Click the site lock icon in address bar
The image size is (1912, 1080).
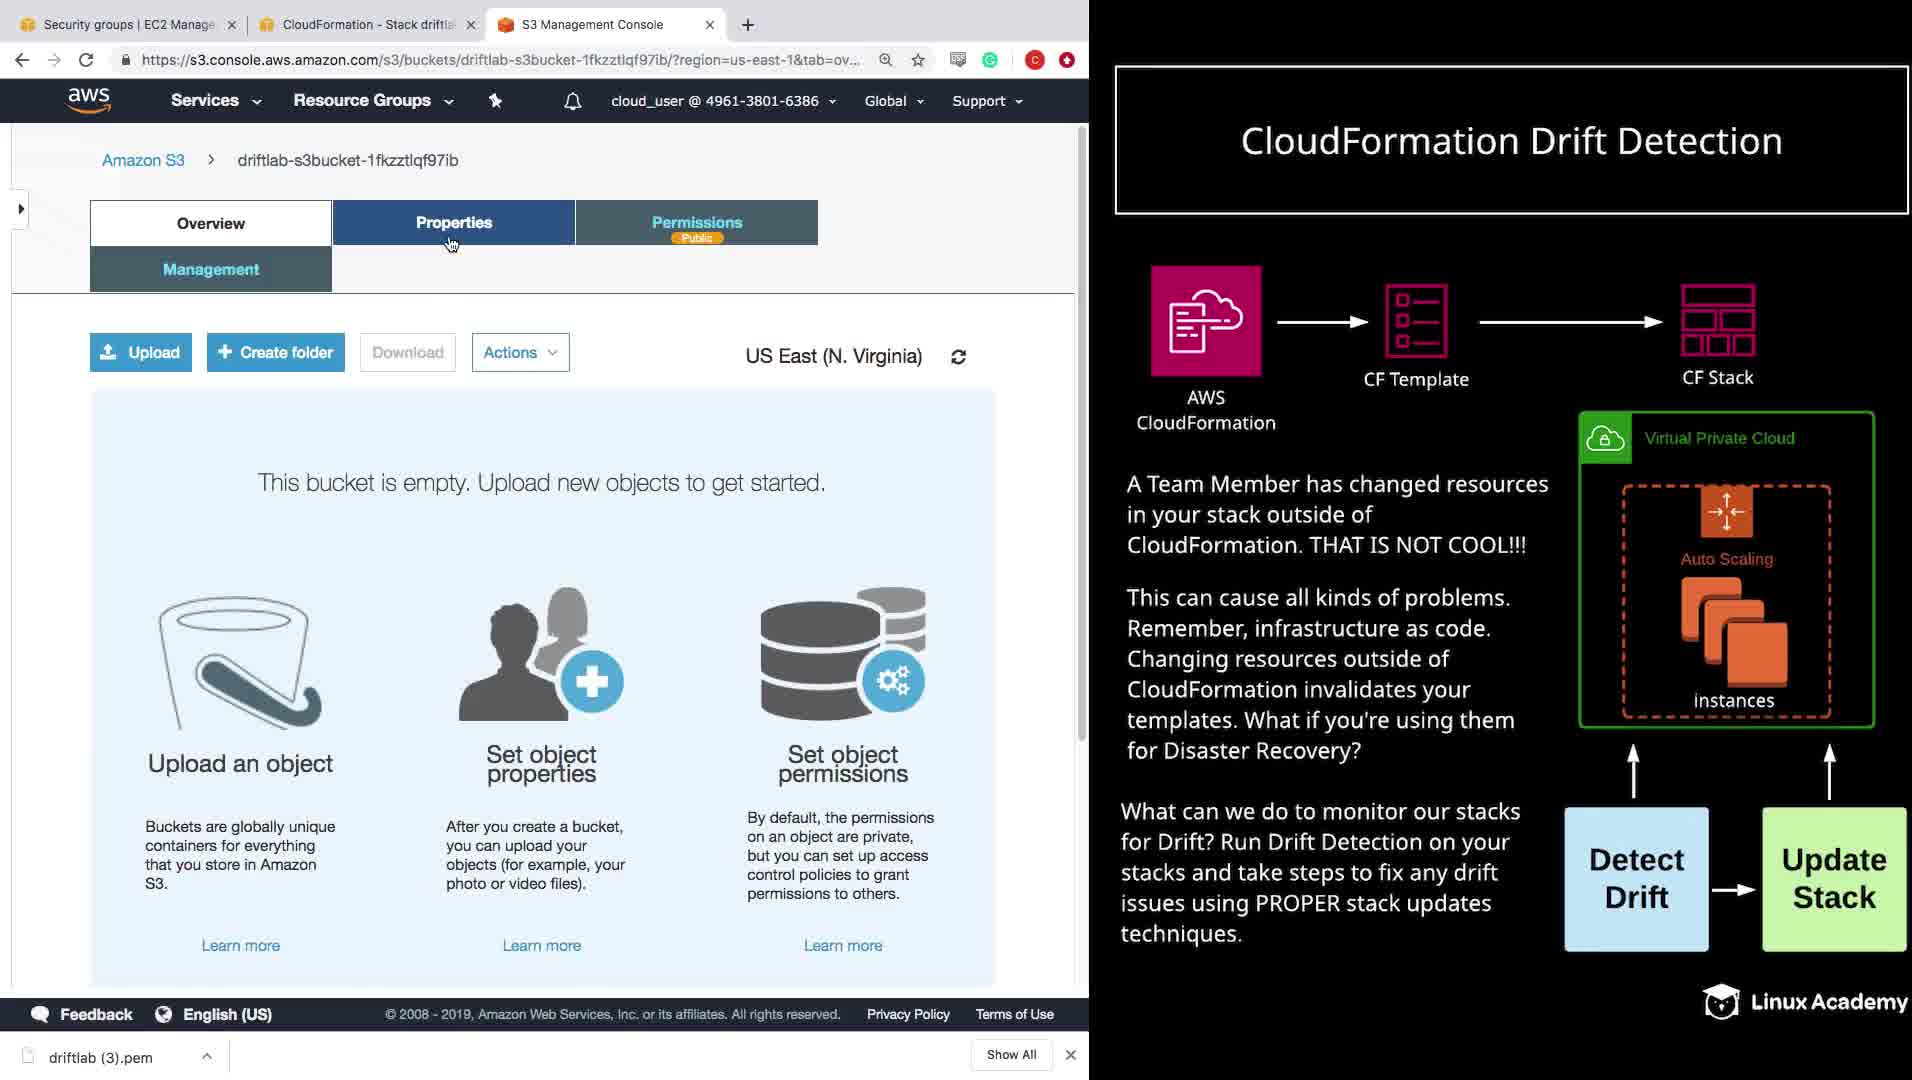[x=125, y=60]
